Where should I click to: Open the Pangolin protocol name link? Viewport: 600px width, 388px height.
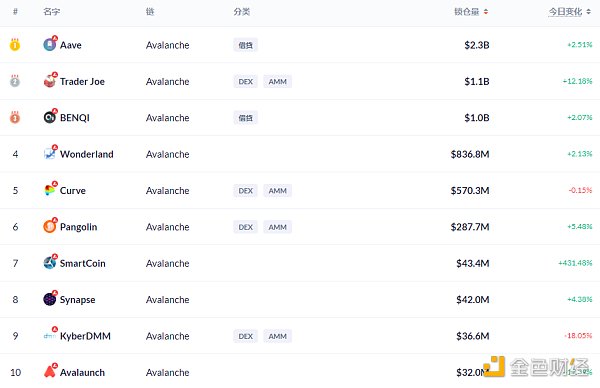click(78, 227)
